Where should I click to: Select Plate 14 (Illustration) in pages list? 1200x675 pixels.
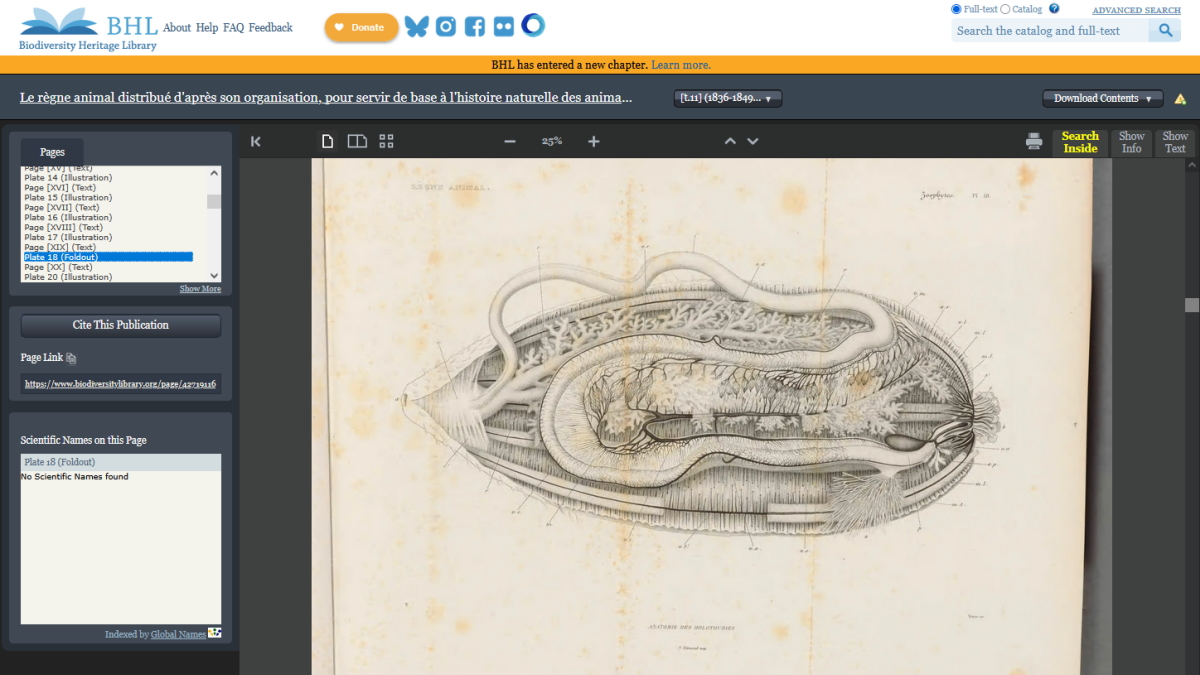tap(68, 177)
